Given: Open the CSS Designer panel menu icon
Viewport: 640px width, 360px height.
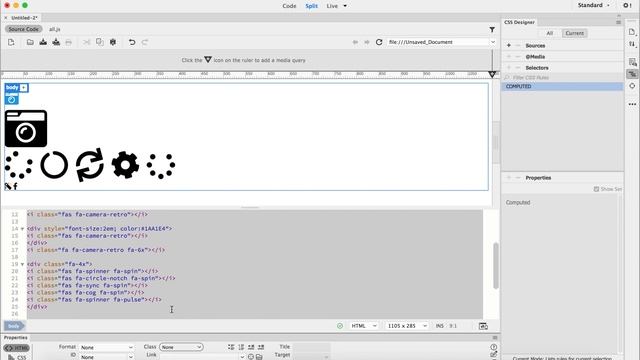Looking at the screenshot, I should click(618, 22).
